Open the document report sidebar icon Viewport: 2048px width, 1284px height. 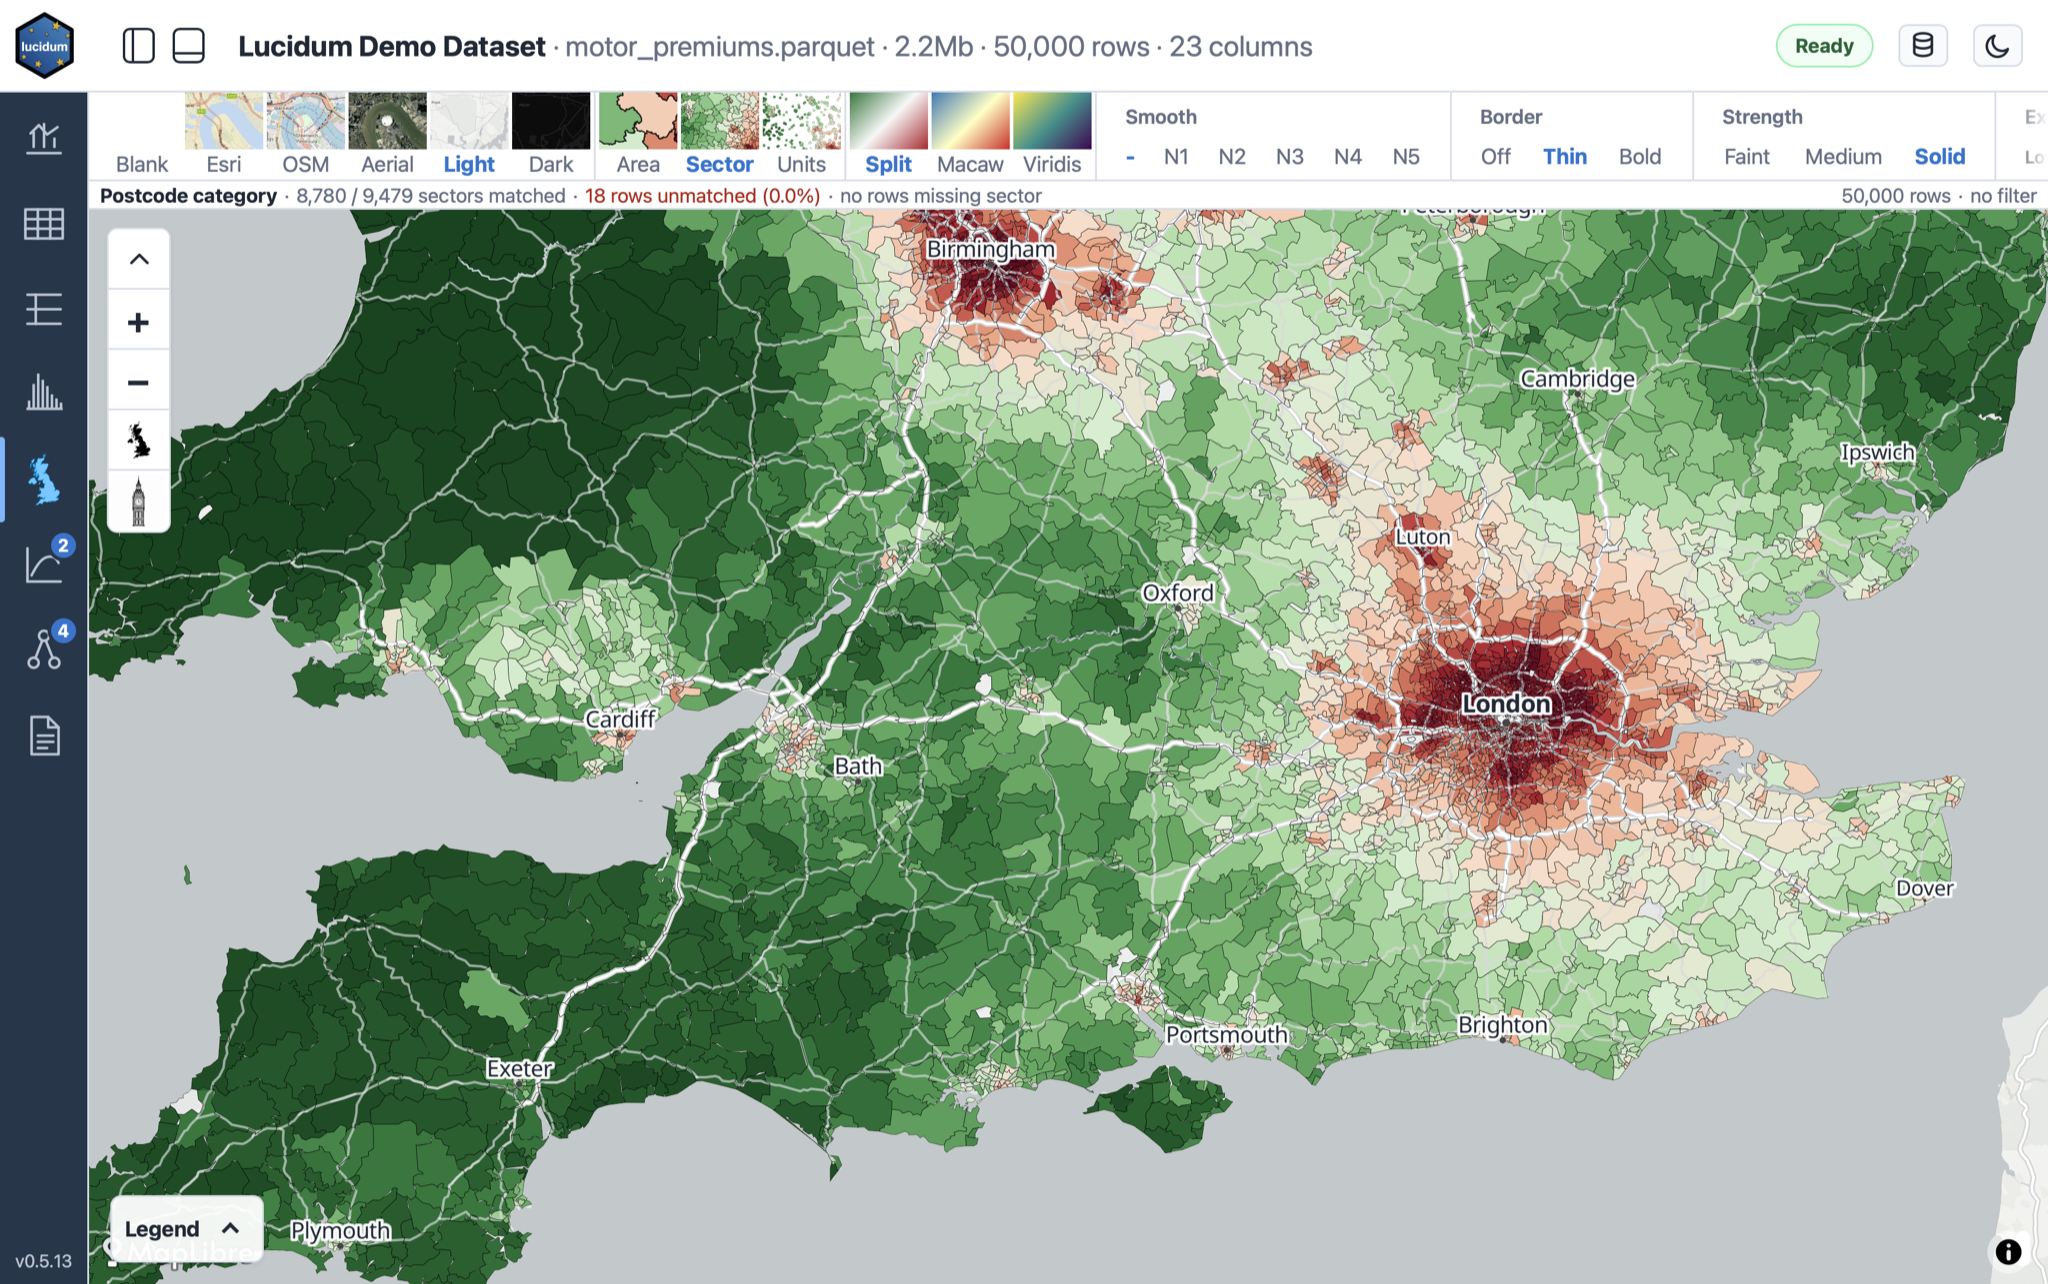(x=44, y=736)
